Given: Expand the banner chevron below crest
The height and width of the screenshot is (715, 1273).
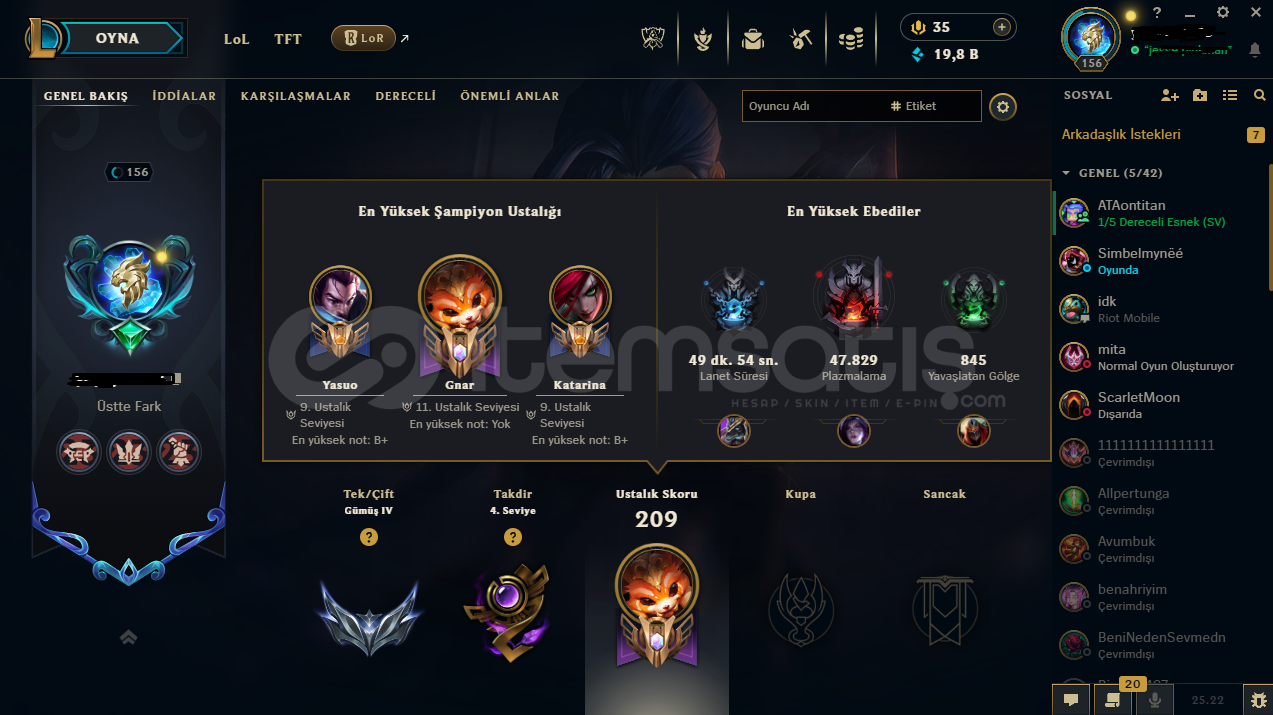Looking at the screenshot, I should pyautogui.click(x=128, y=637).
